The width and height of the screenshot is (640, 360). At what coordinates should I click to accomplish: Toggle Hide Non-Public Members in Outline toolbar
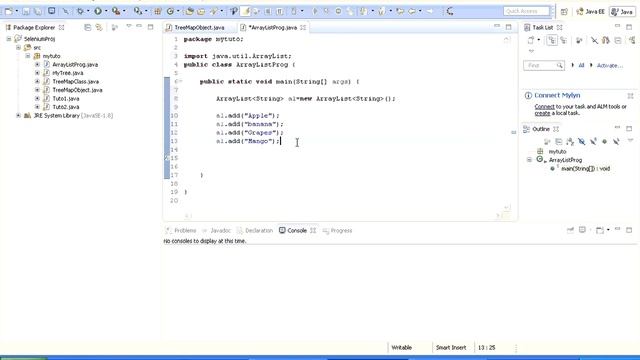pyautogui.click(x=604, y=141)
